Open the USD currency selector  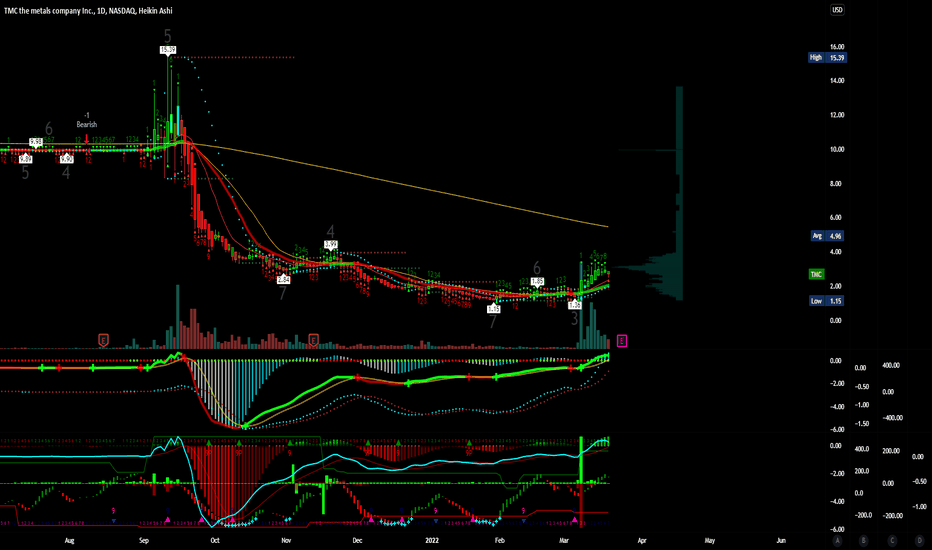click(837, 10)
